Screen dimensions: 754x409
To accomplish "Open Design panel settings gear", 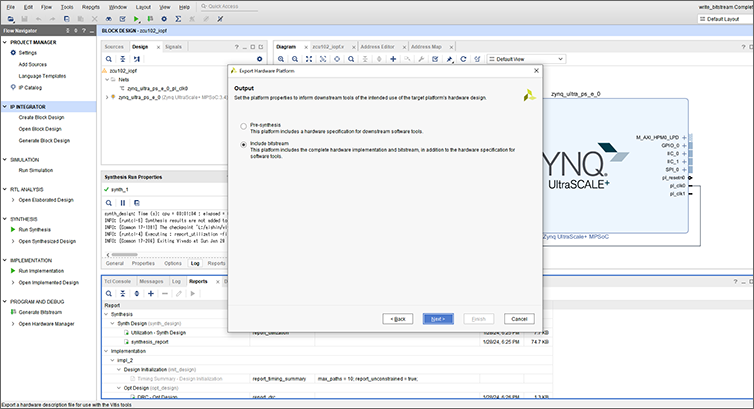I will click(259, 59).
